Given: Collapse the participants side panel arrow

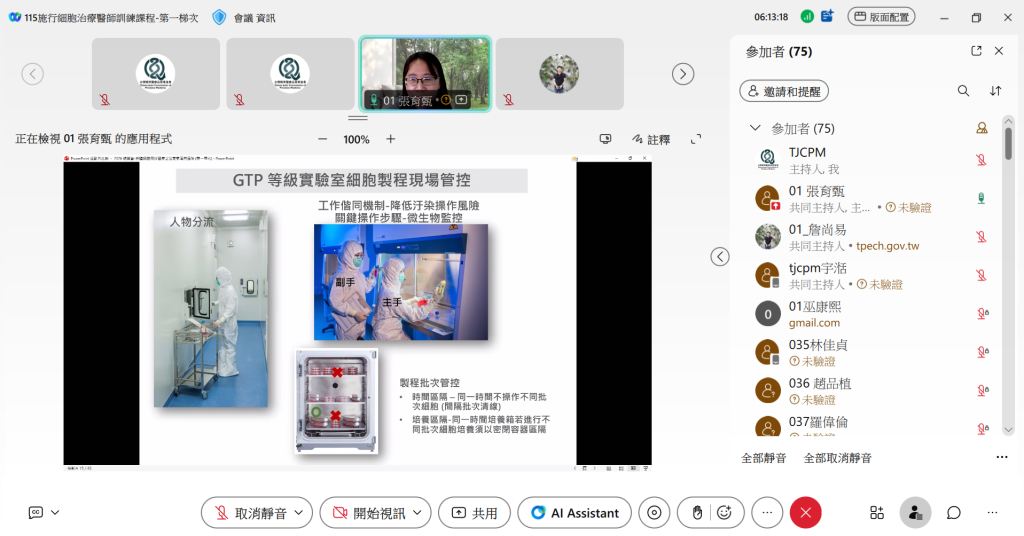Looking at the screenshot, I should coord(720,257).
